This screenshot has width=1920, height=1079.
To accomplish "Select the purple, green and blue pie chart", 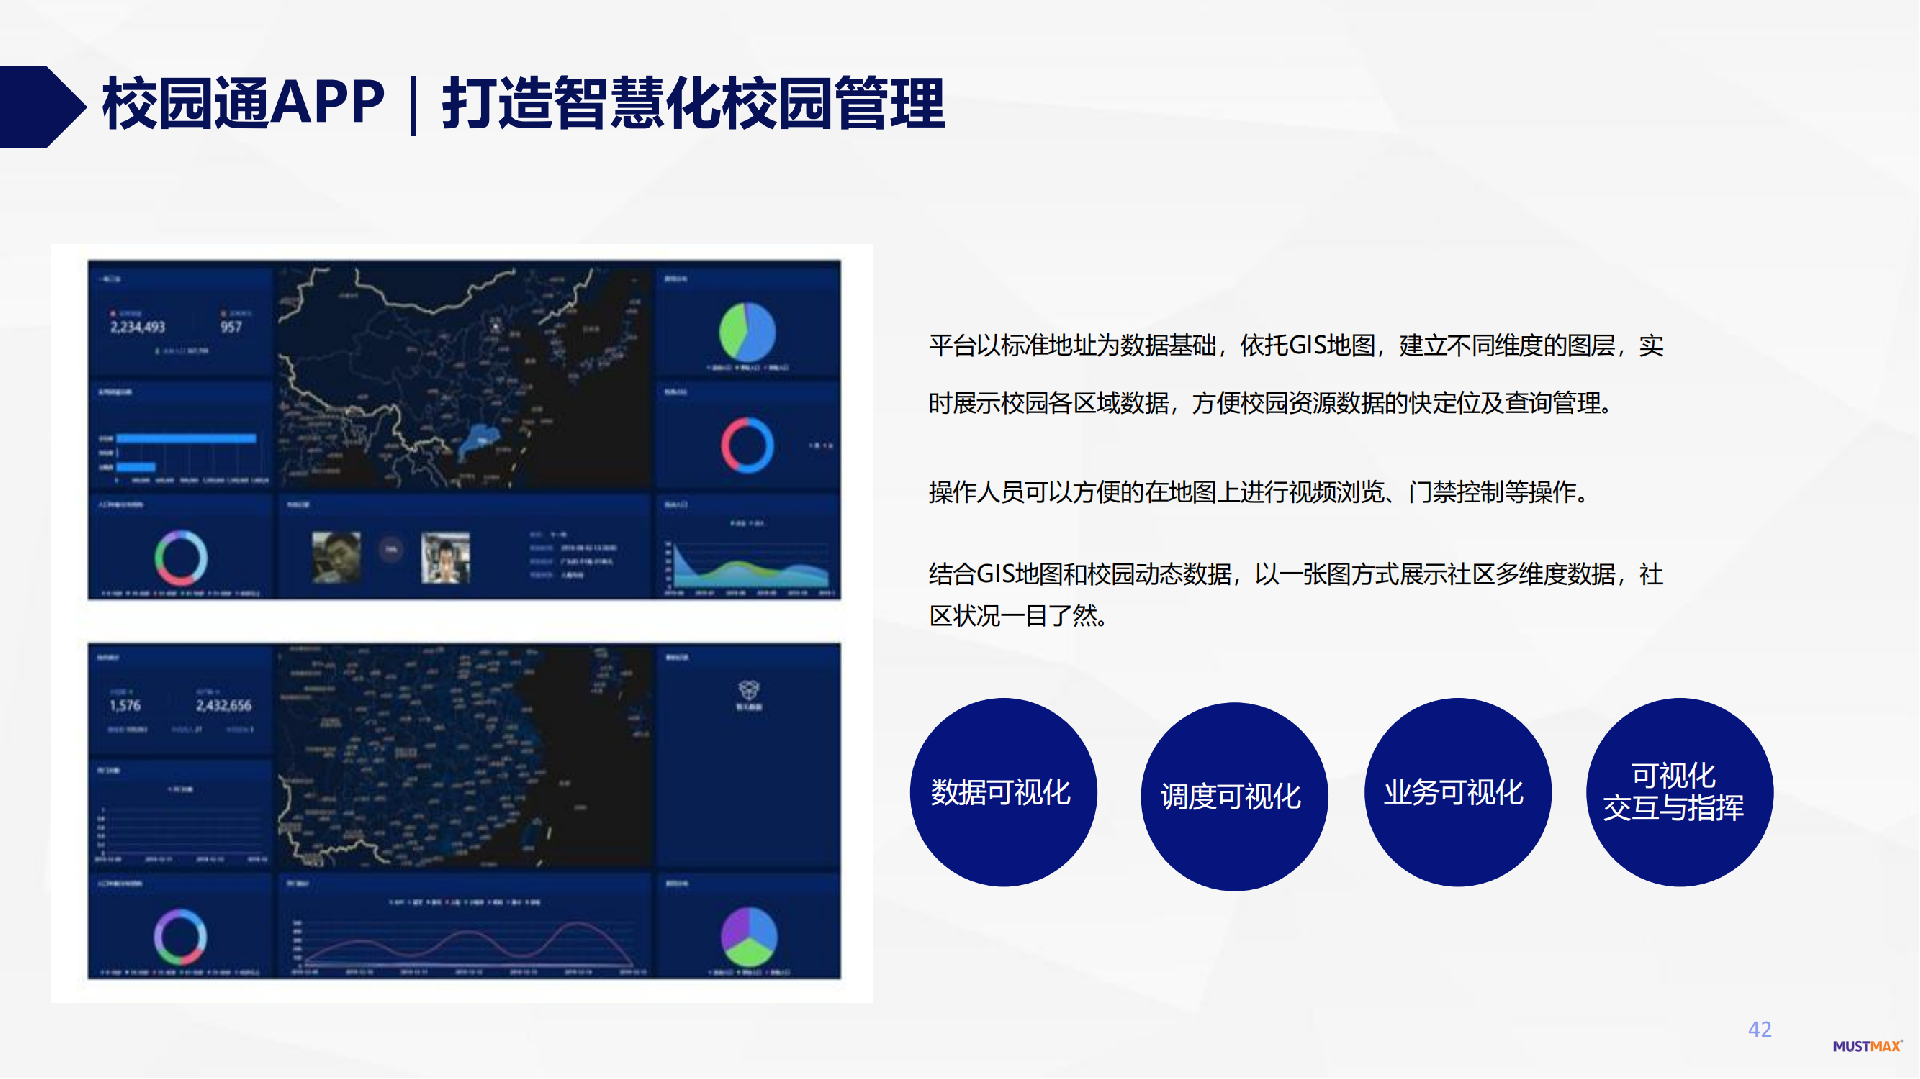I will click(x=749, y=936).
